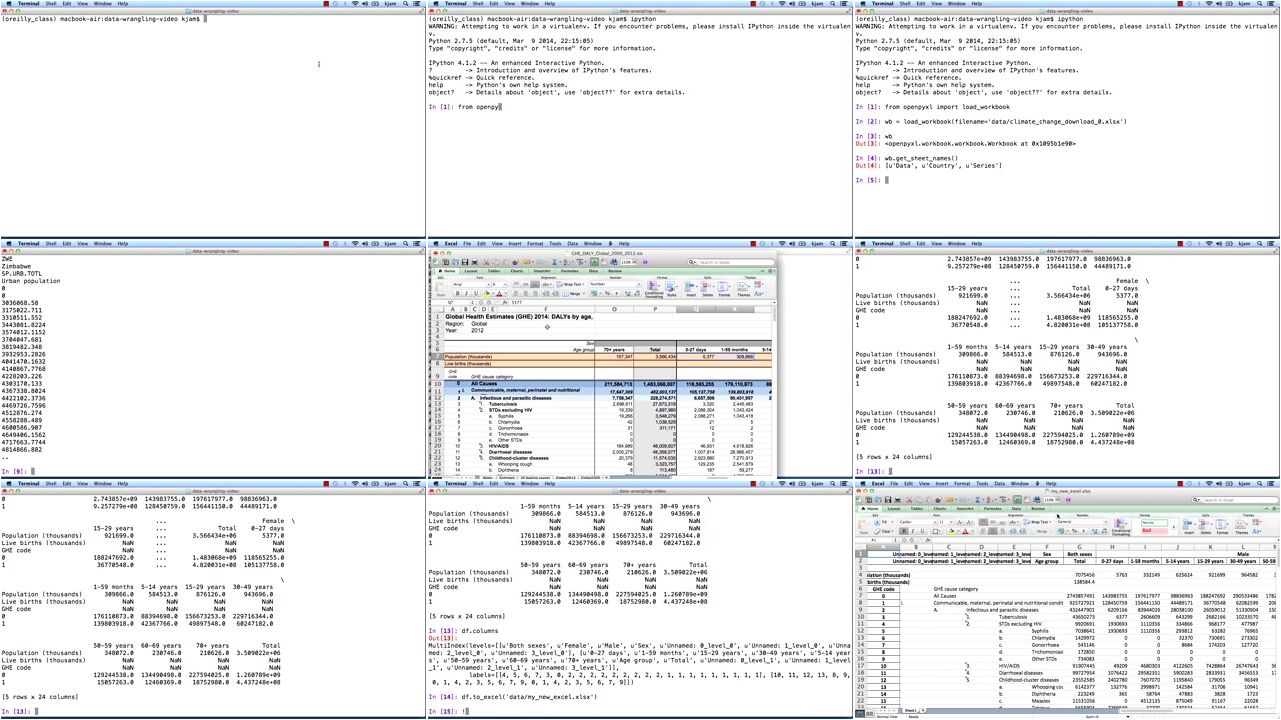Viewport: 1281px width, 720px height.
Task: Click Themes icon in my_new_excel.xlsx ribbon
Action: coord(1241,526)
